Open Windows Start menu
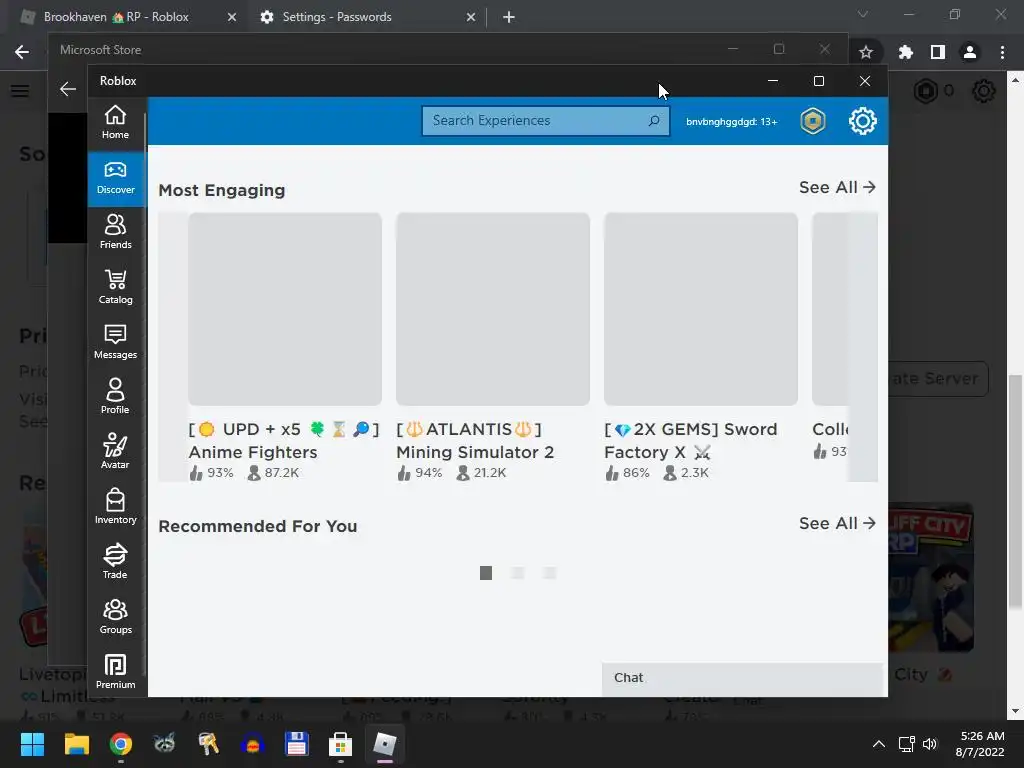 [x=32, y=744]
